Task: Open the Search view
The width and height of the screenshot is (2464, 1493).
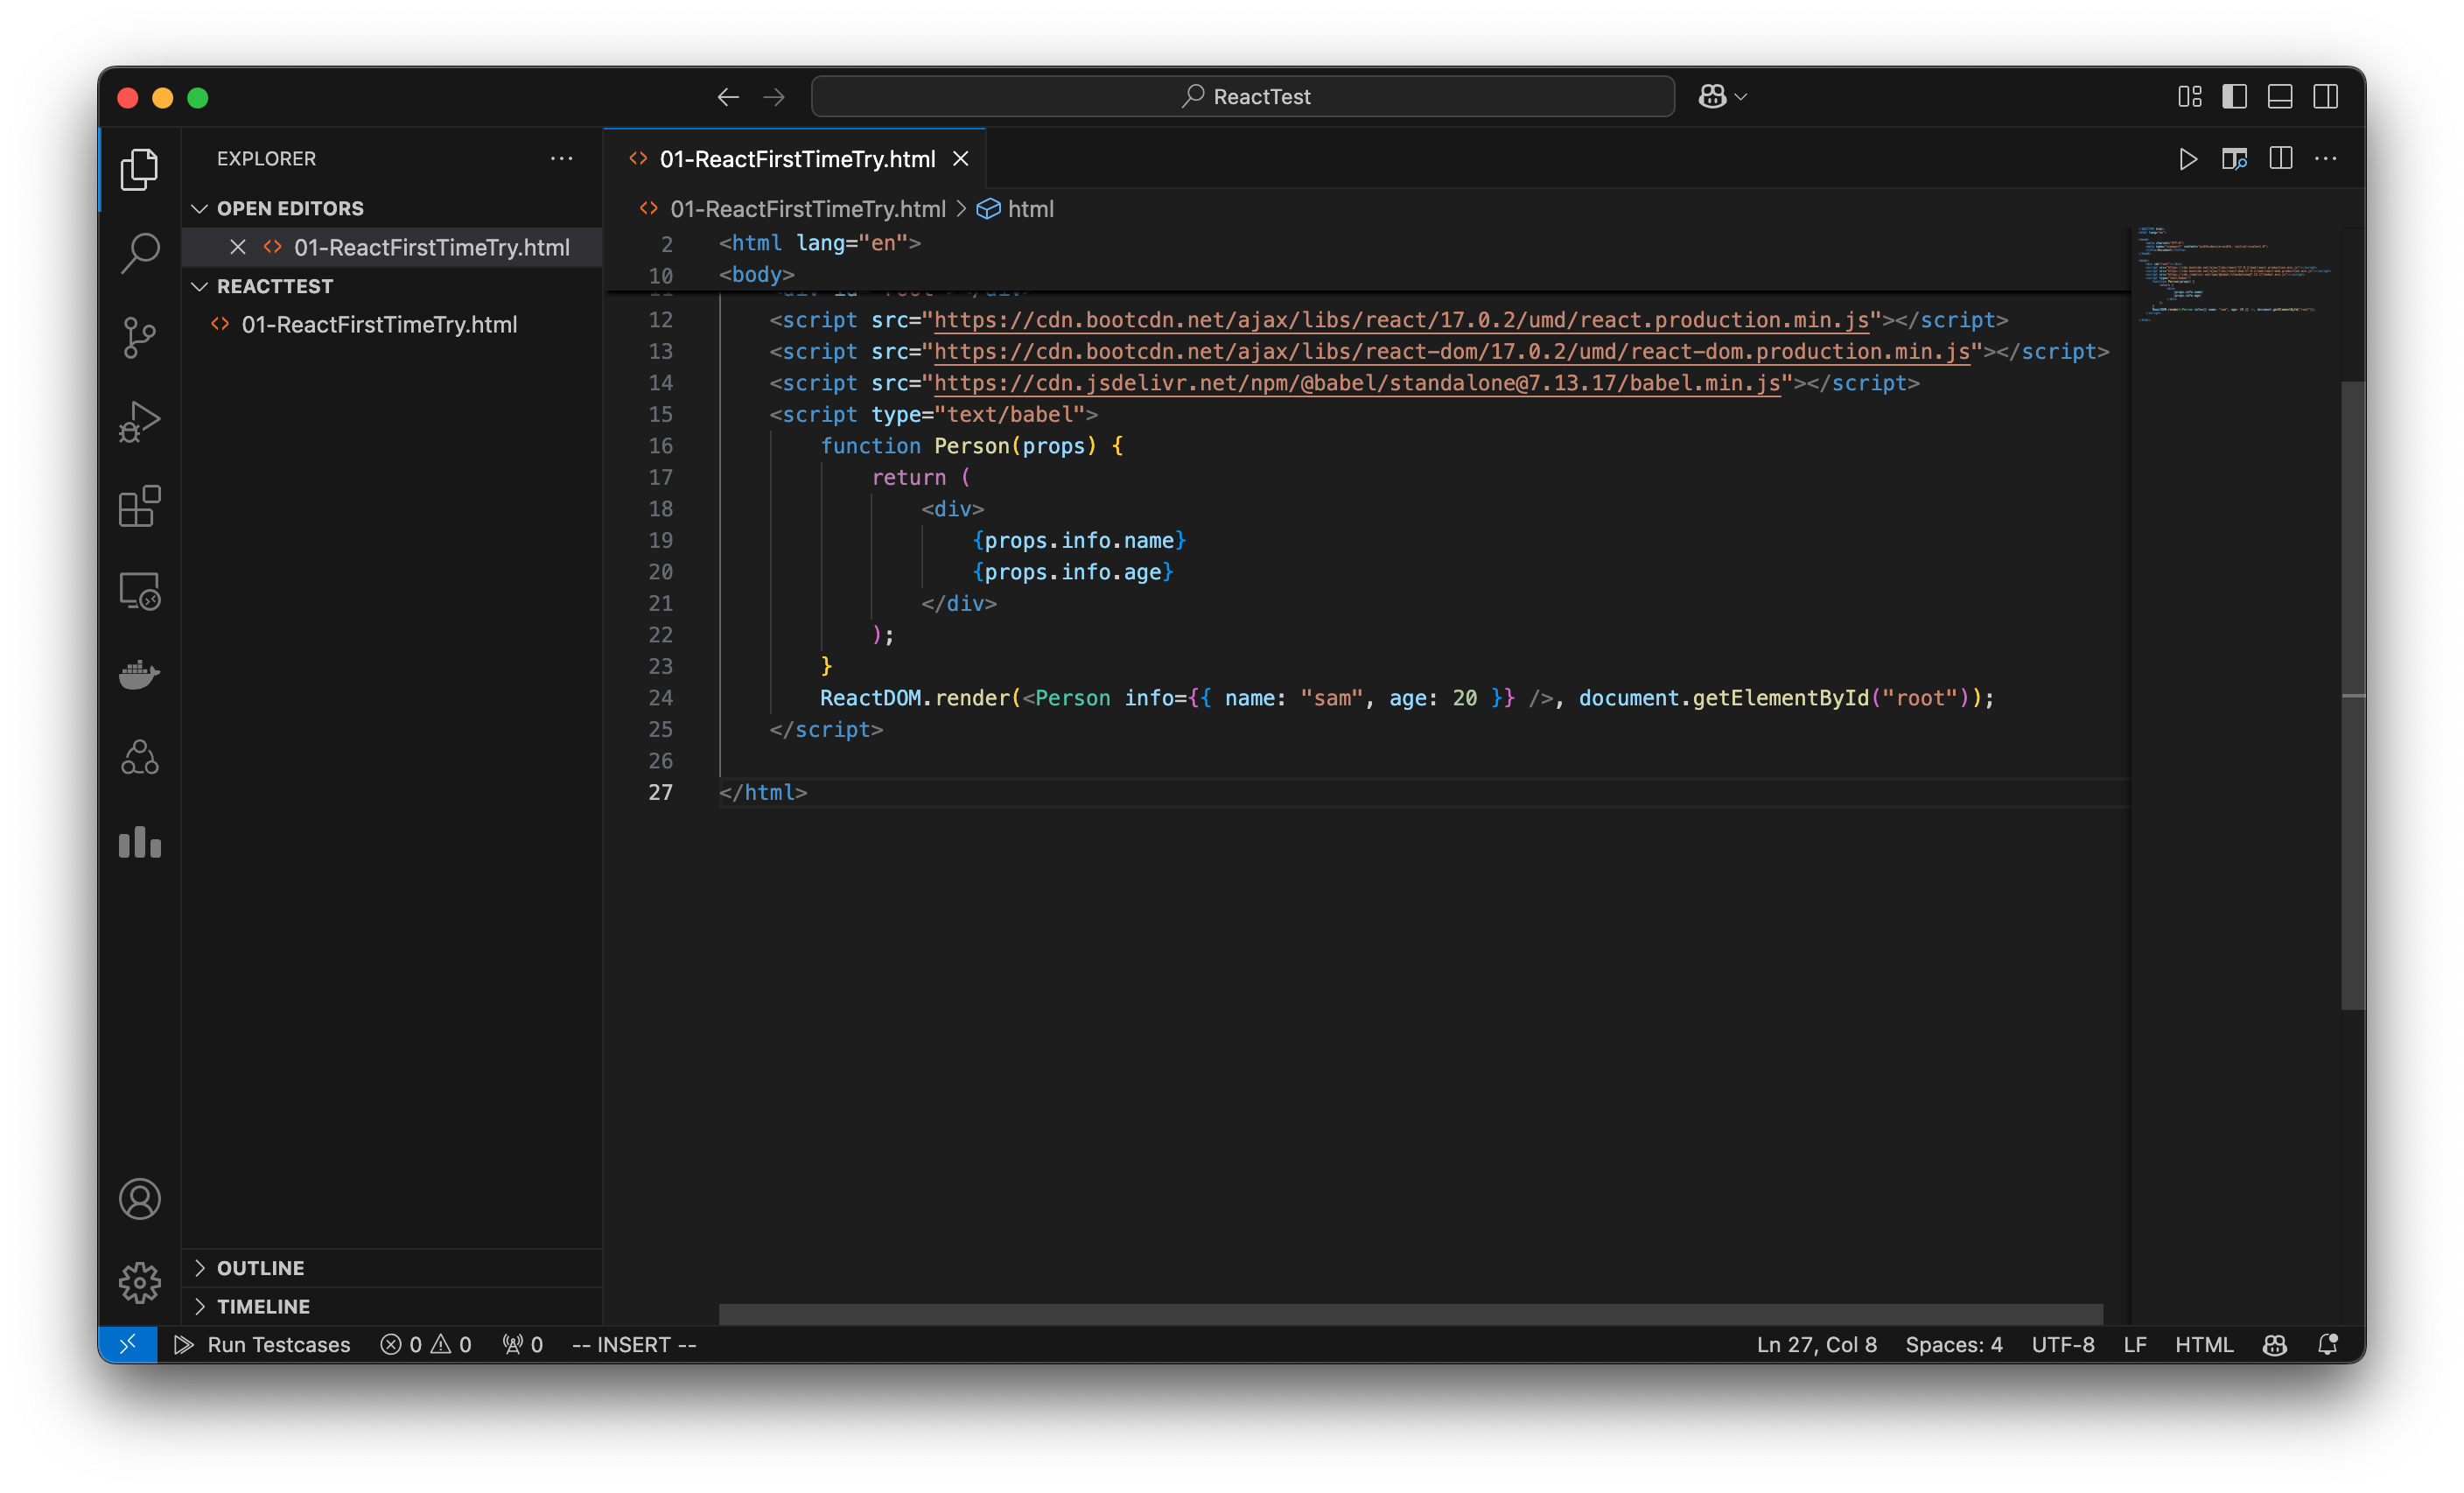Action: click(139, 253)
